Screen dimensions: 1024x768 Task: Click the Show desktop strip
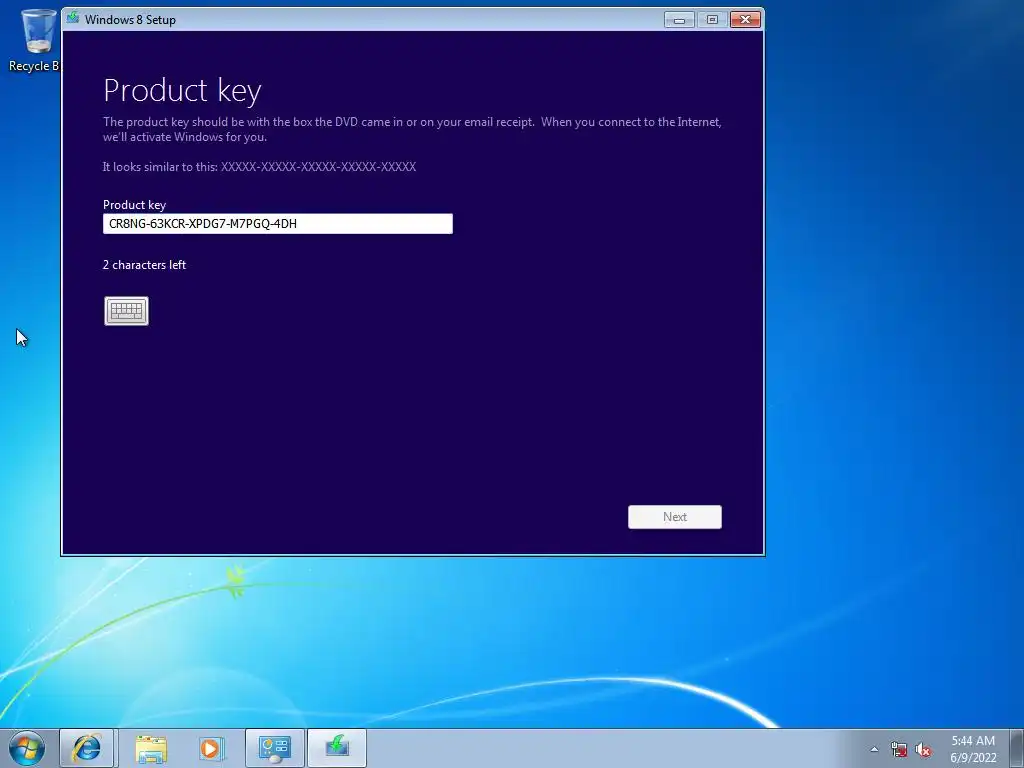tap(1017, 748)
